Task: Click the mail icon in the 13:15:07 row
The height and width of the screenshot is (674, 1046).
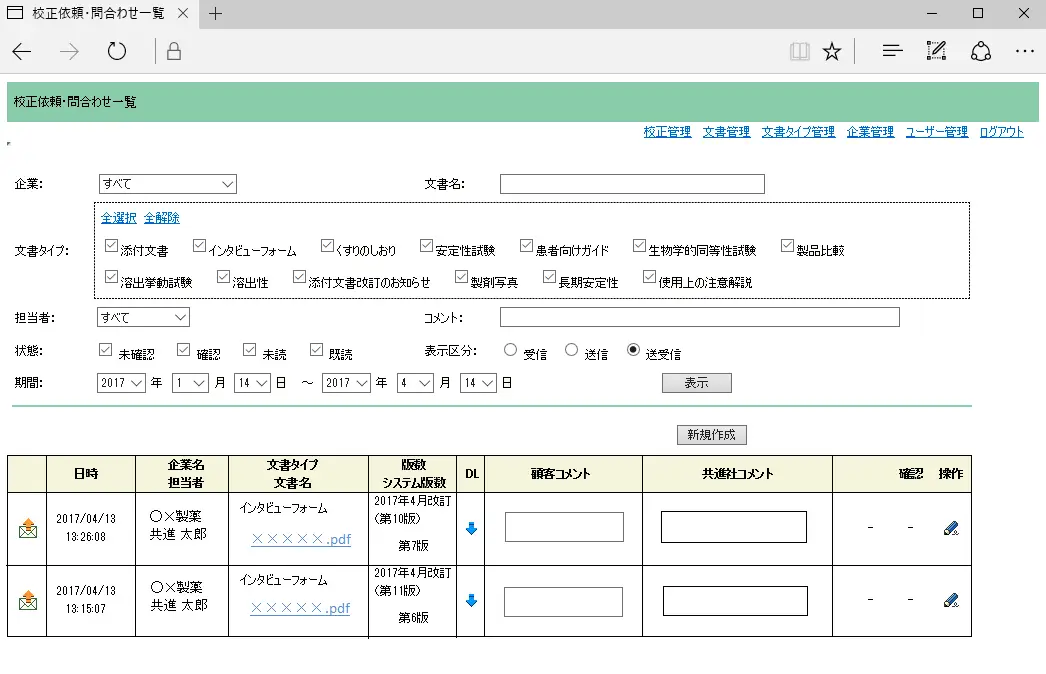Action: (28, 601)
